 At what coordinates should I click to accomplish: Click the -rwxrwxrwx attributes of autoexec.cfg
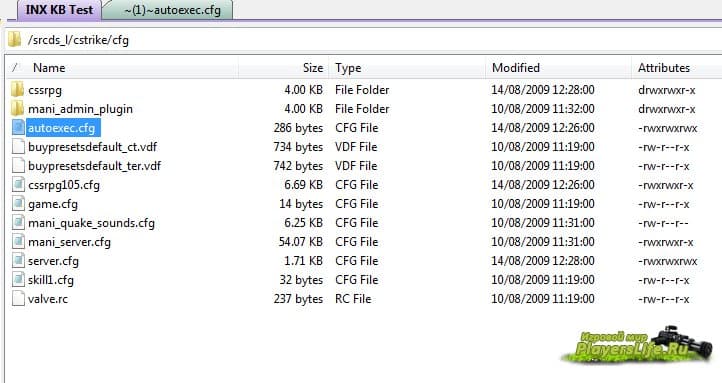point(668,128)
